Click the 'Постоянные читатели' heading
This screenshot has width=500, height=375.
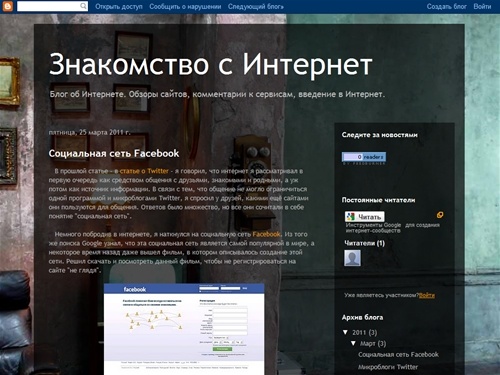click(378, 200)
